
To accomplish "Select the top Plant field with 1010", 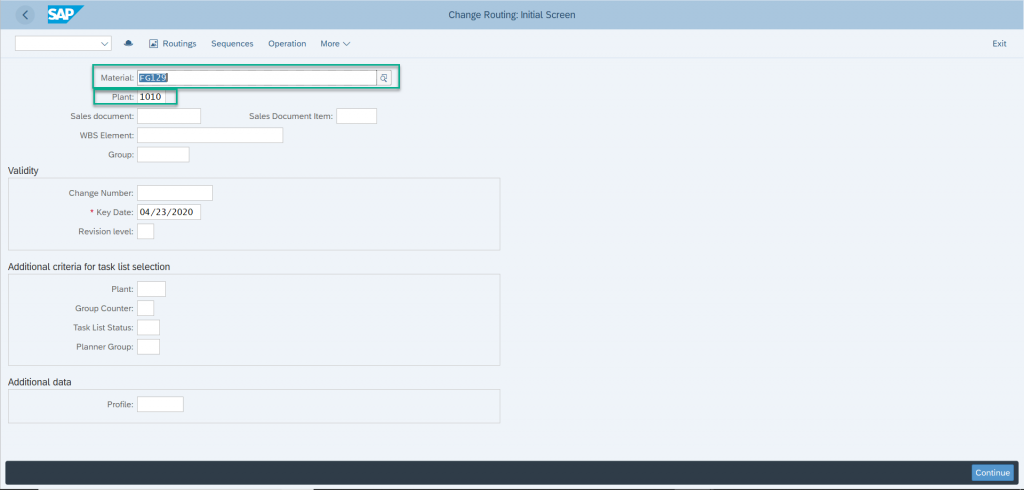I will pyautogui.click(x=151, y=97).
